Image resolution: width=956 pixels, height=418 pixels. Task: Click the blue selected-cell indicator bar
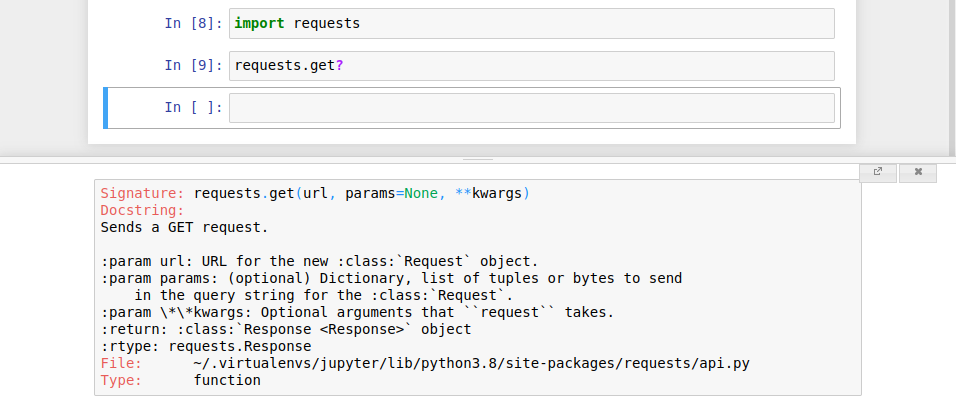[x=105, y=108]
